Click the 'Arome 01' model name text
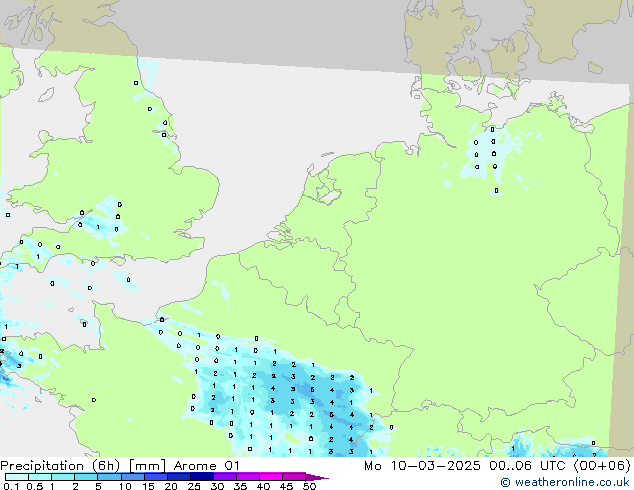Image resolution: width=634 pixels, height=490 pixels. pyautogui.click(x=207, y=466)
